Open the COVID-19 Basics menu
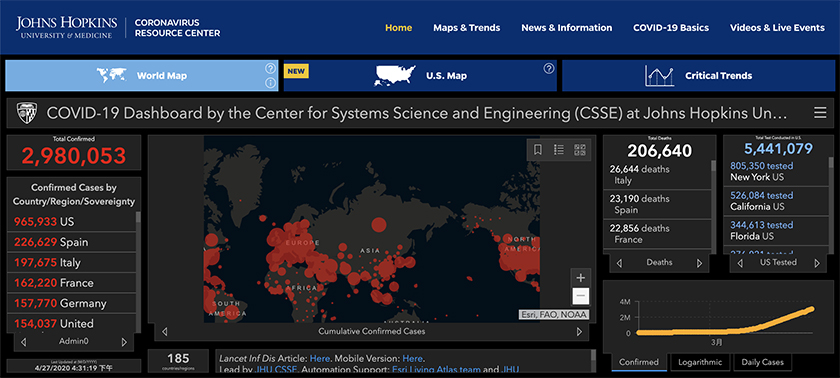 (x=671, y=28)
